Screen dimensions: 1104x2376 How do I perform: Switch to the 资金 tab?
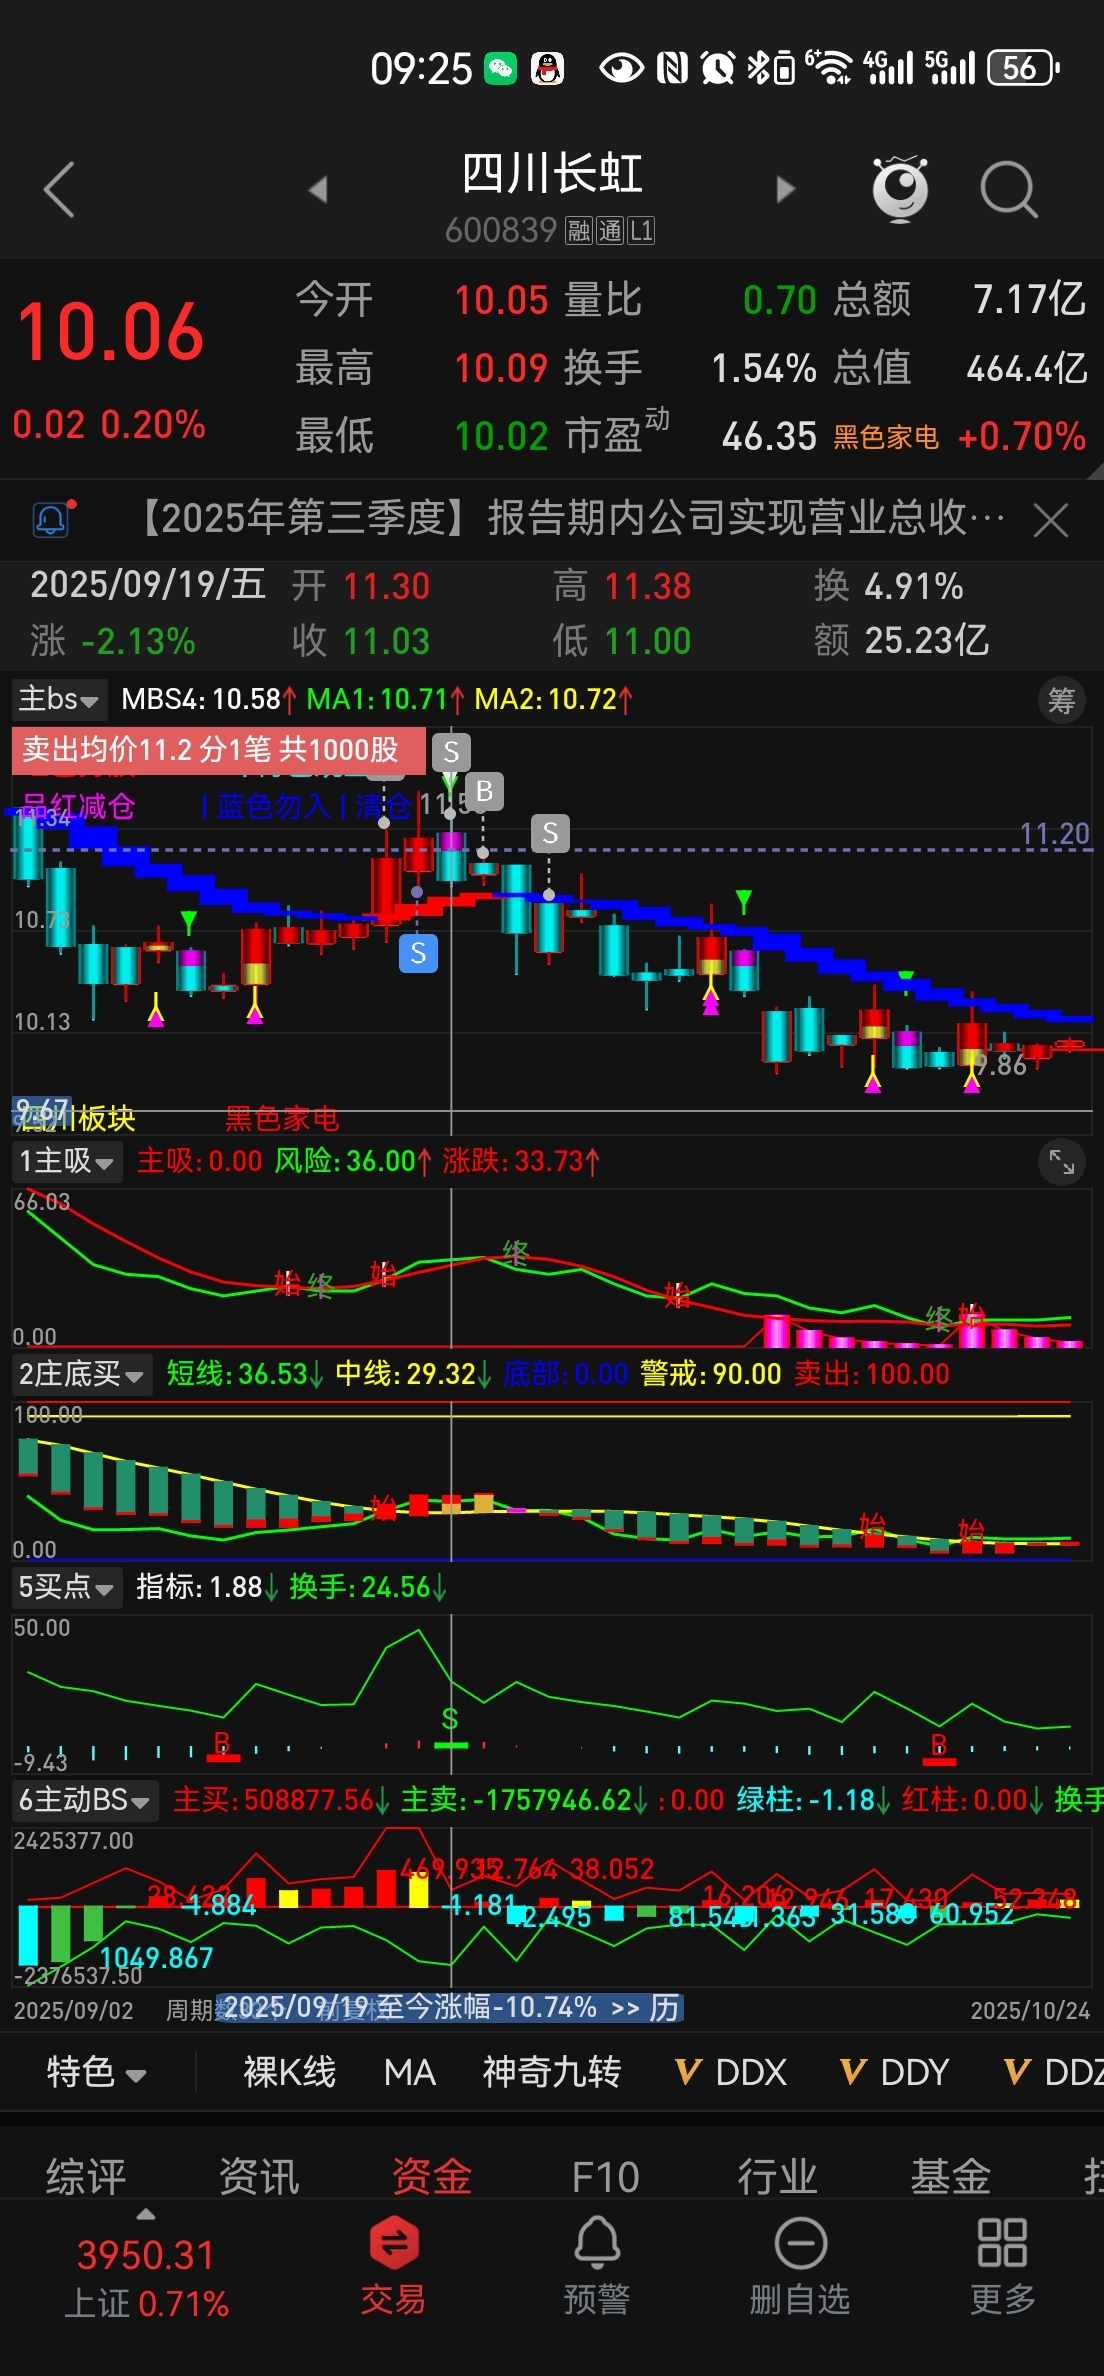coord(432,2176)
